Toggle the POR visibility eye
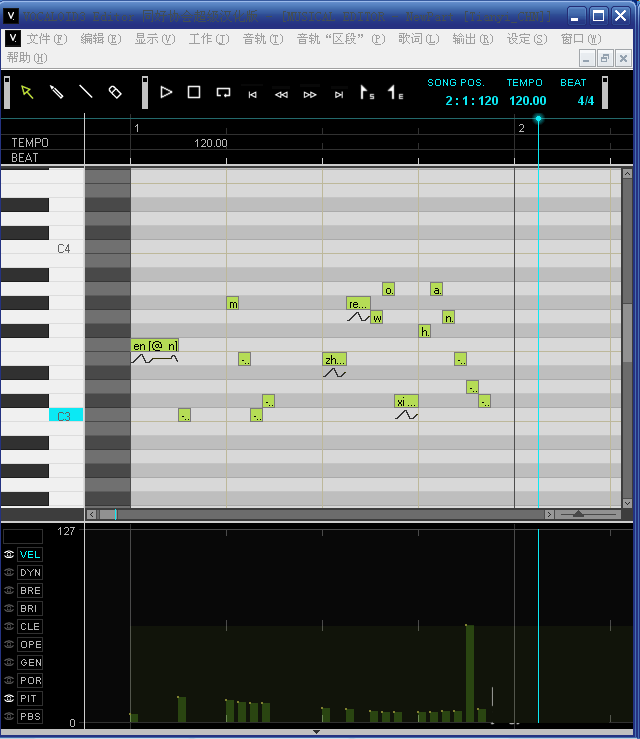 click(x=9, y=680)
